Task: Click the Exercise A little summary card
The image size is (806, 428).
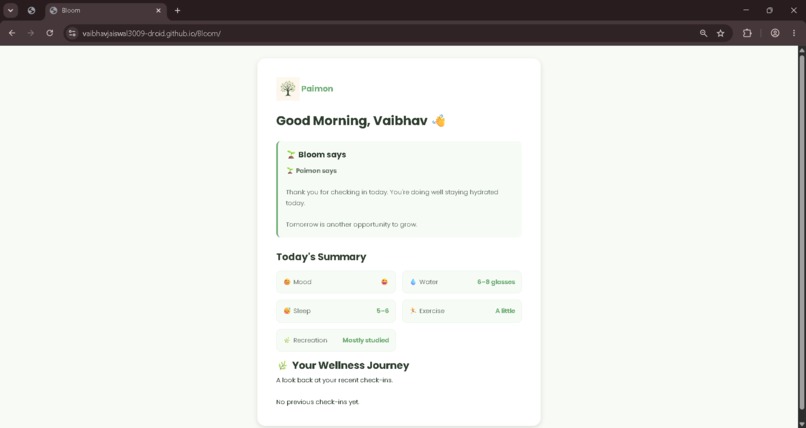Action: click(462, 310)
